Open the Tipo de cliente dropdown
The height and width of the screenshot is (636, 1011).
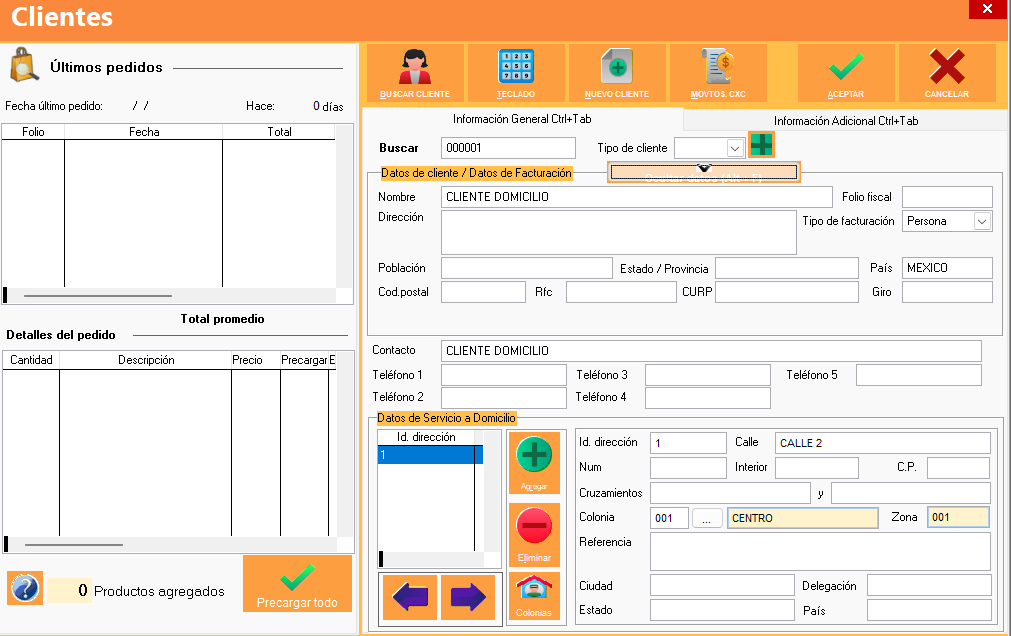point(735,148)
